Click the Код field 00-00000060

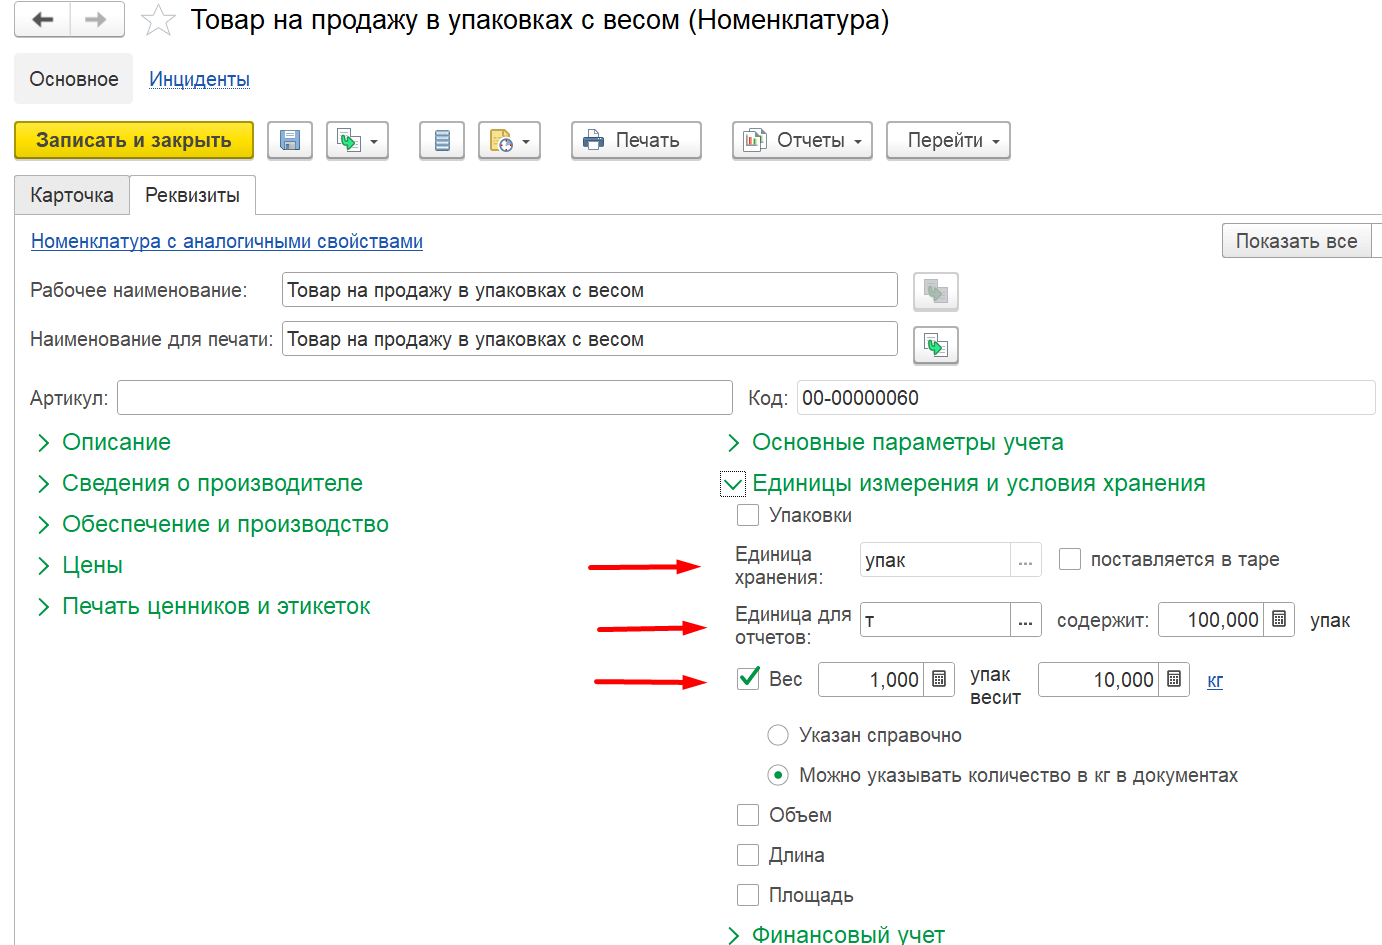pos(1086,398)
